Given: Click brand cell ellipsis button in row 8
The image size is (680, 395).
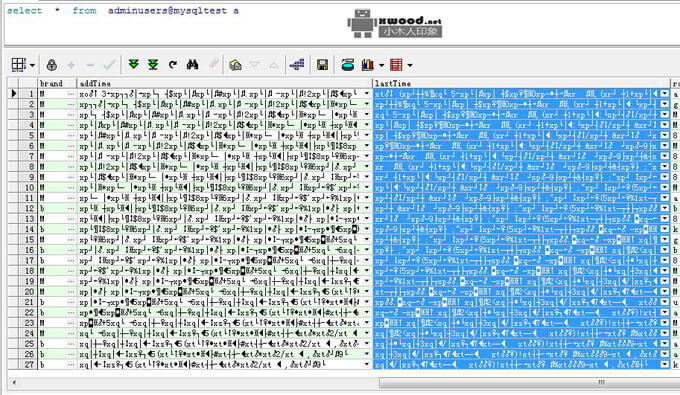Looking at the screenshot, I should pos(71,166).
